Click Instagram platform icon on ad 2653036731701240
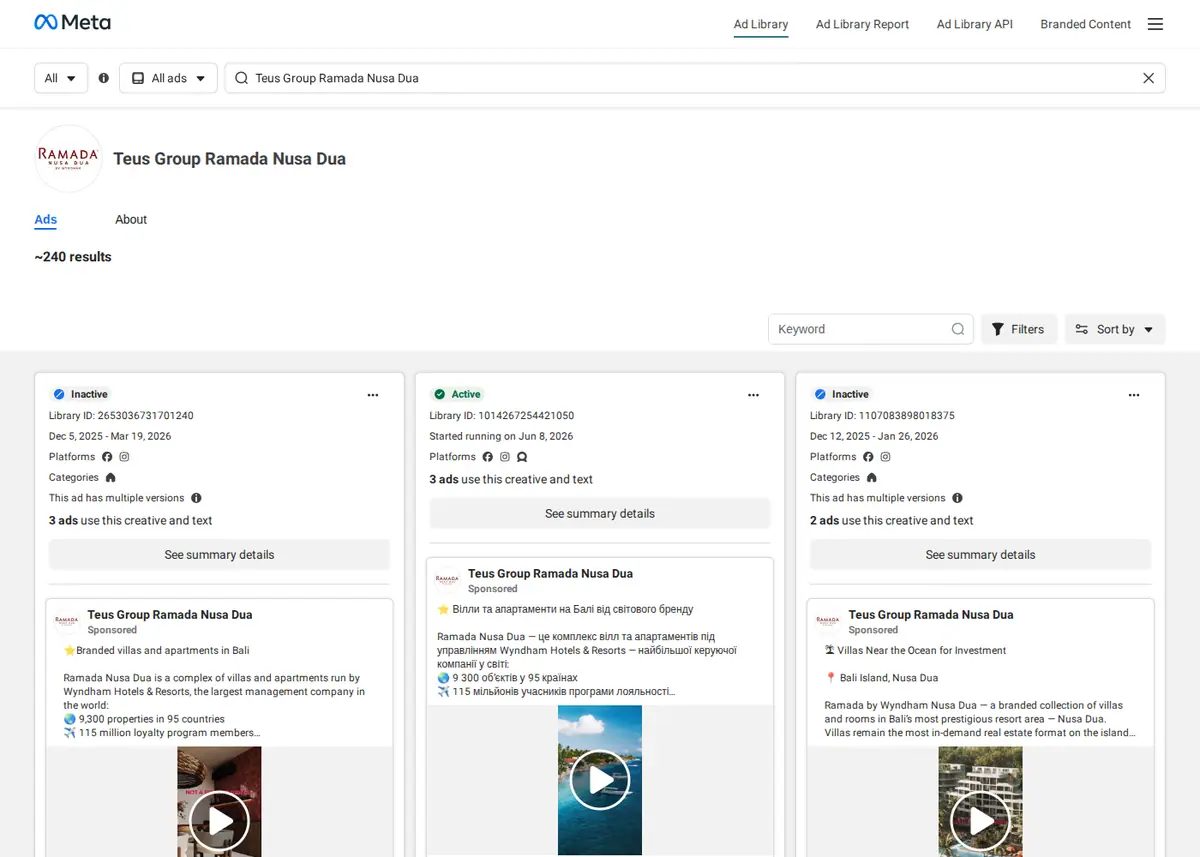This screenshot has height=857, width=1200. 124,457
